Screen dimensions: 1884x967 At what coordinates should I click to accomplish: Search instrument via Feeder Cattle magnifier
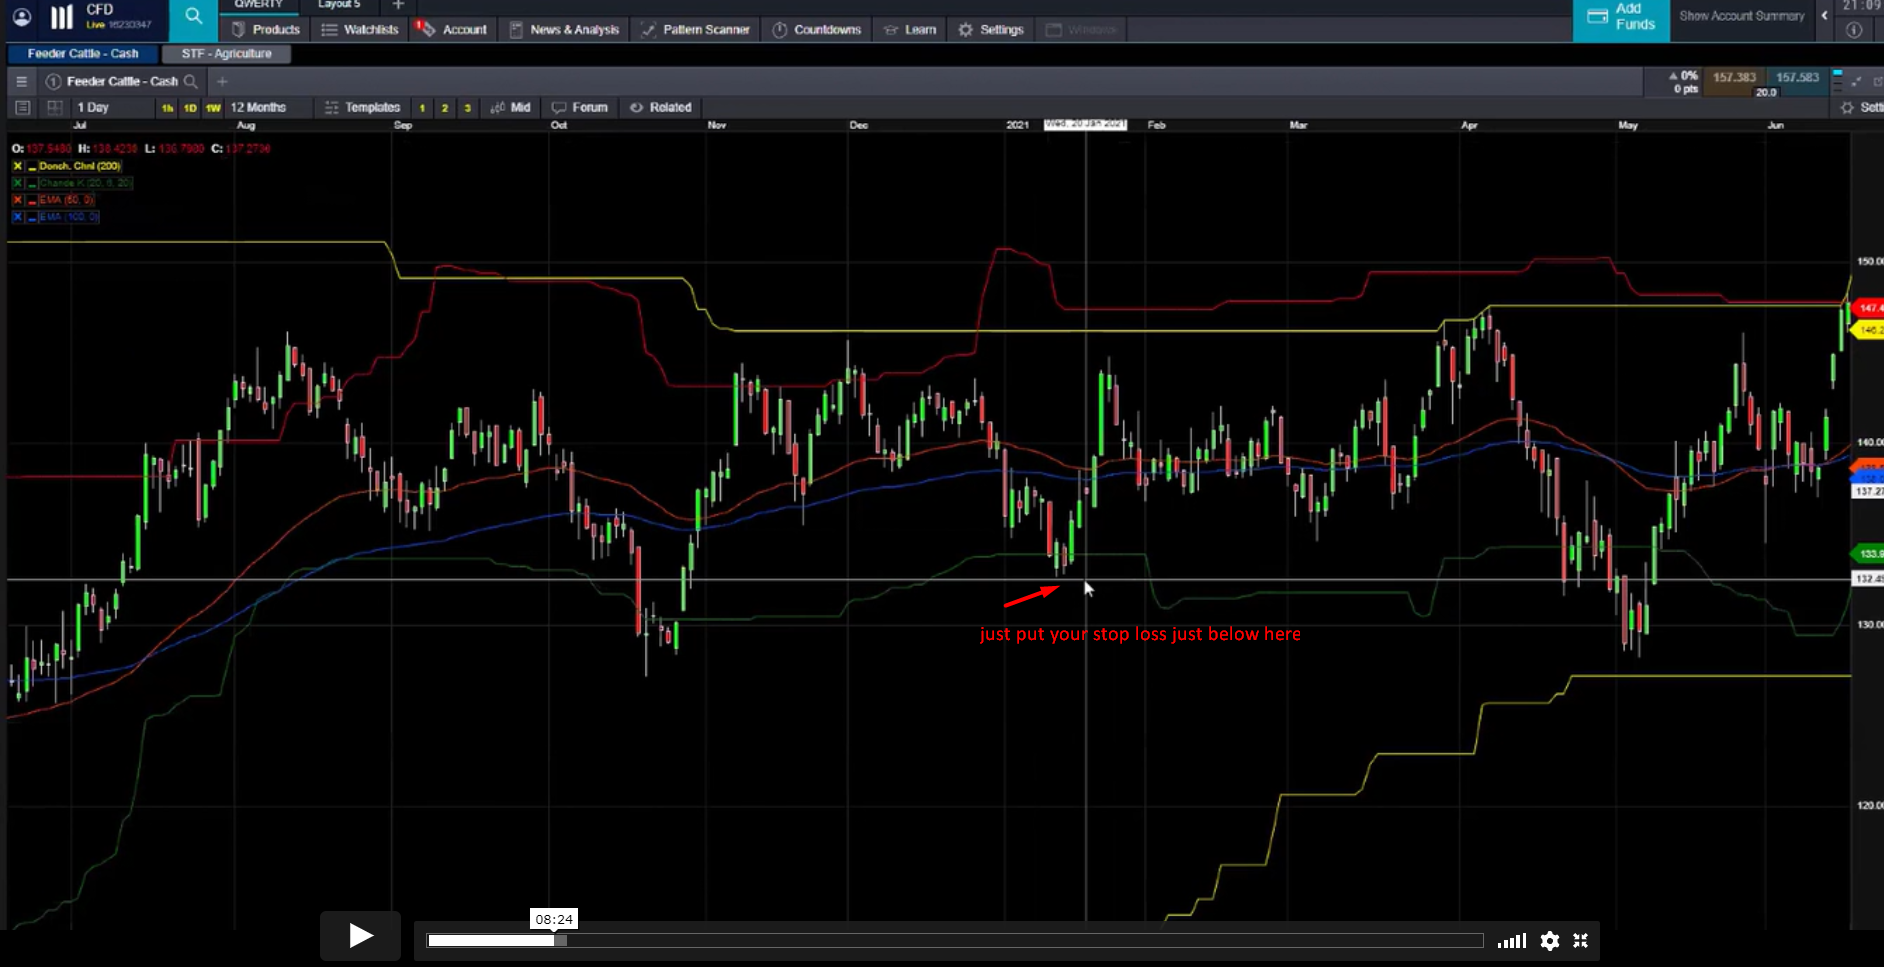(191, 82)
